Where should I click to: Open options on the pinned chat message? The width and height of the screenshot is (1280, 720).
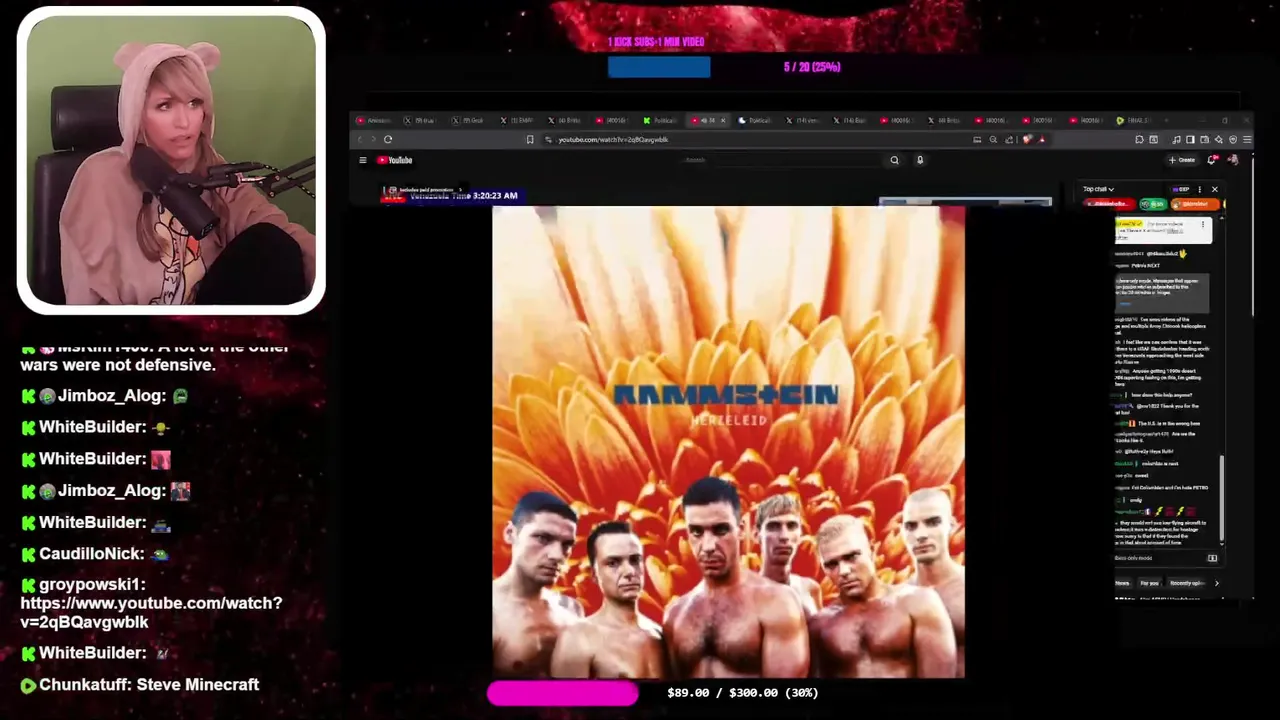point(1203,225)
